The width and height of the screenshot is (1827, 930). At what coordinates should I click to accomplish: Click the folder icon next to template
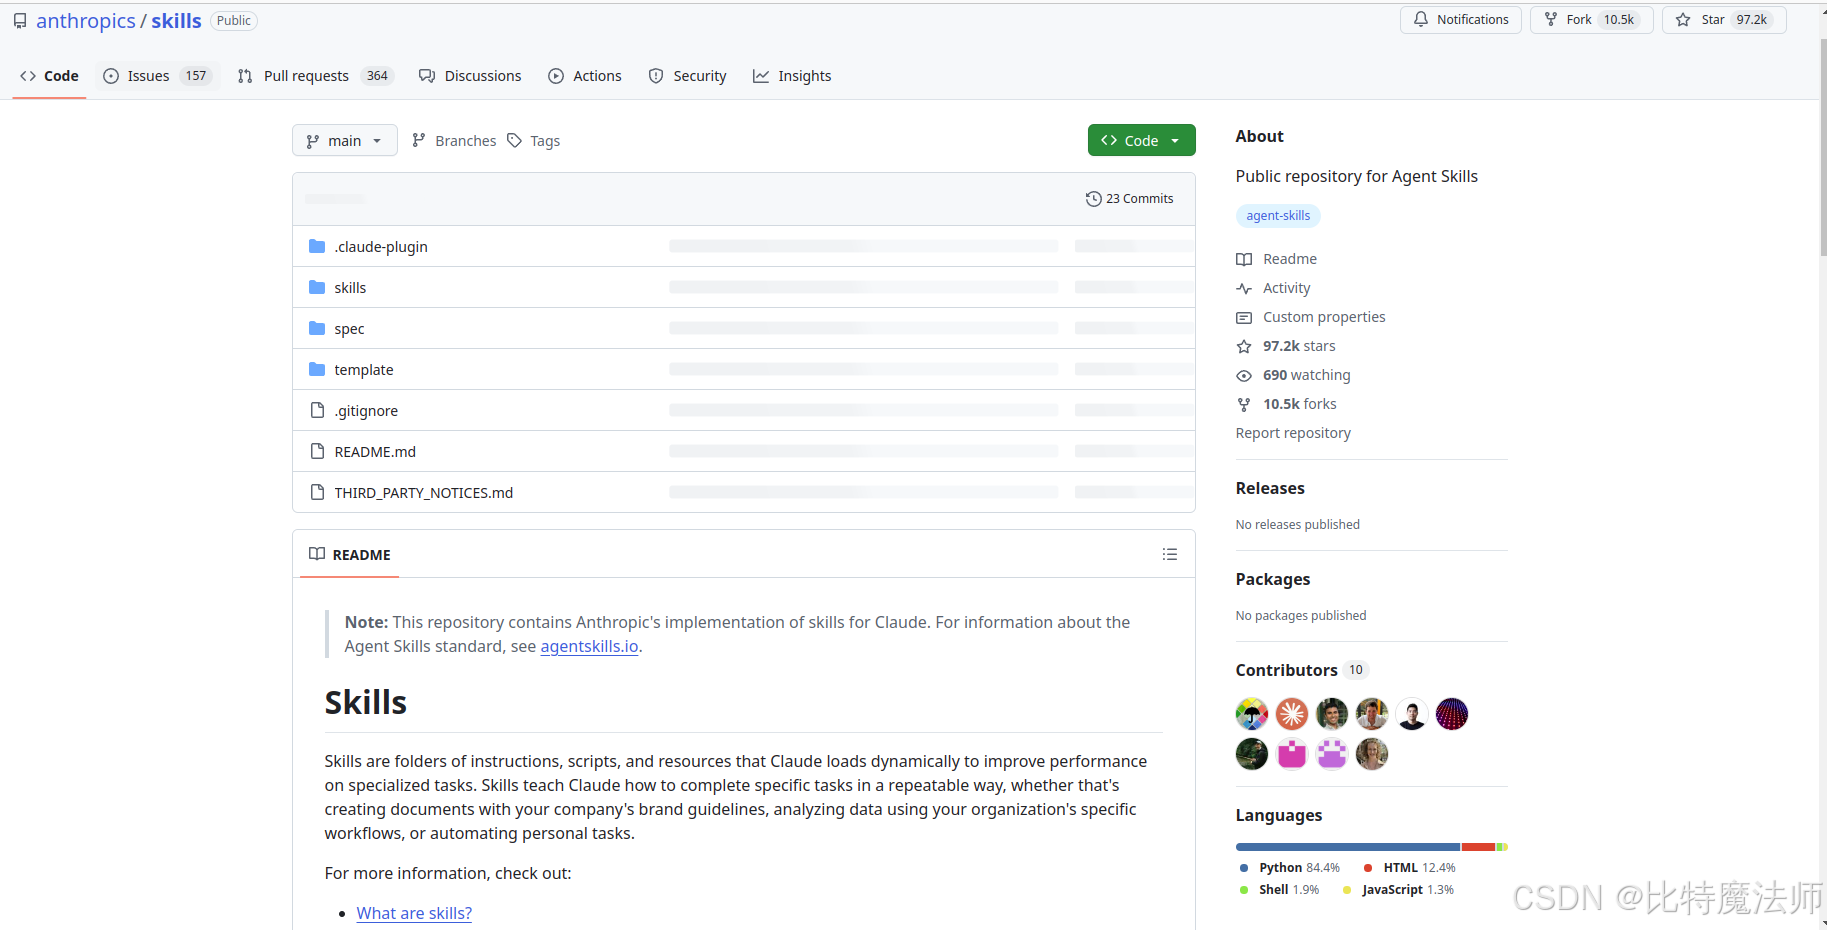317,369
